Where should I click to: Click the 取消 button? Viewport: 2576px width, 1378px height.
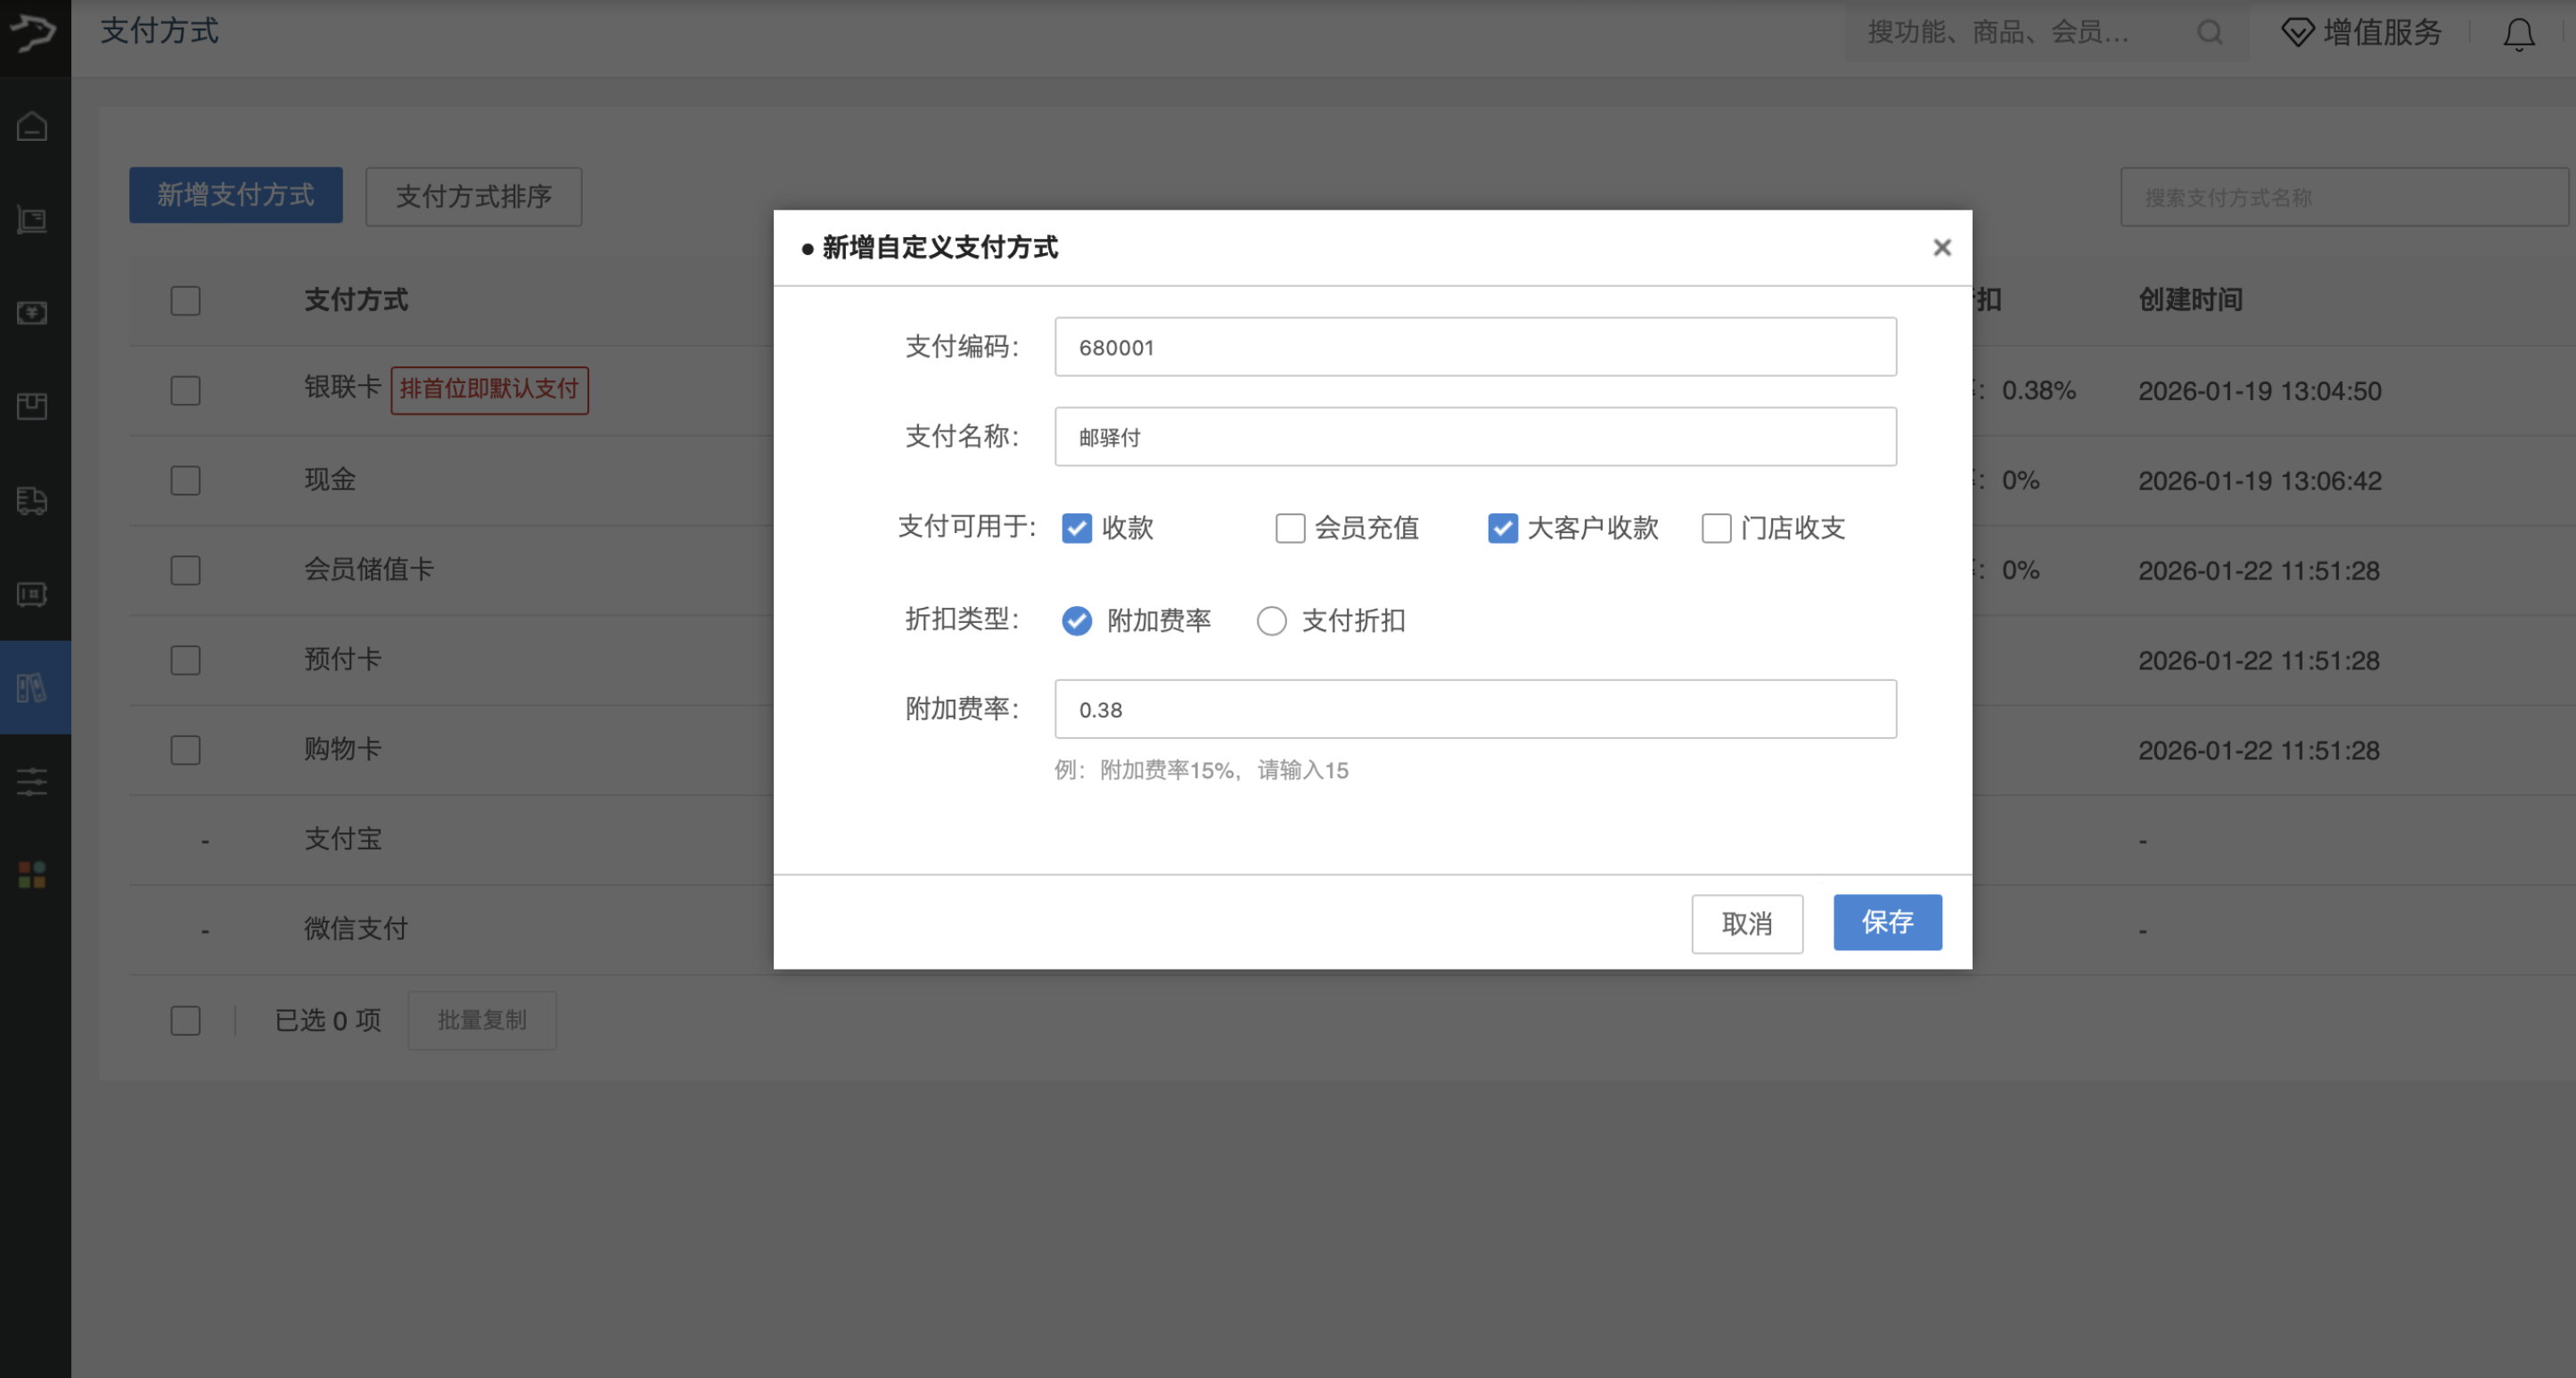[1746, 924]
